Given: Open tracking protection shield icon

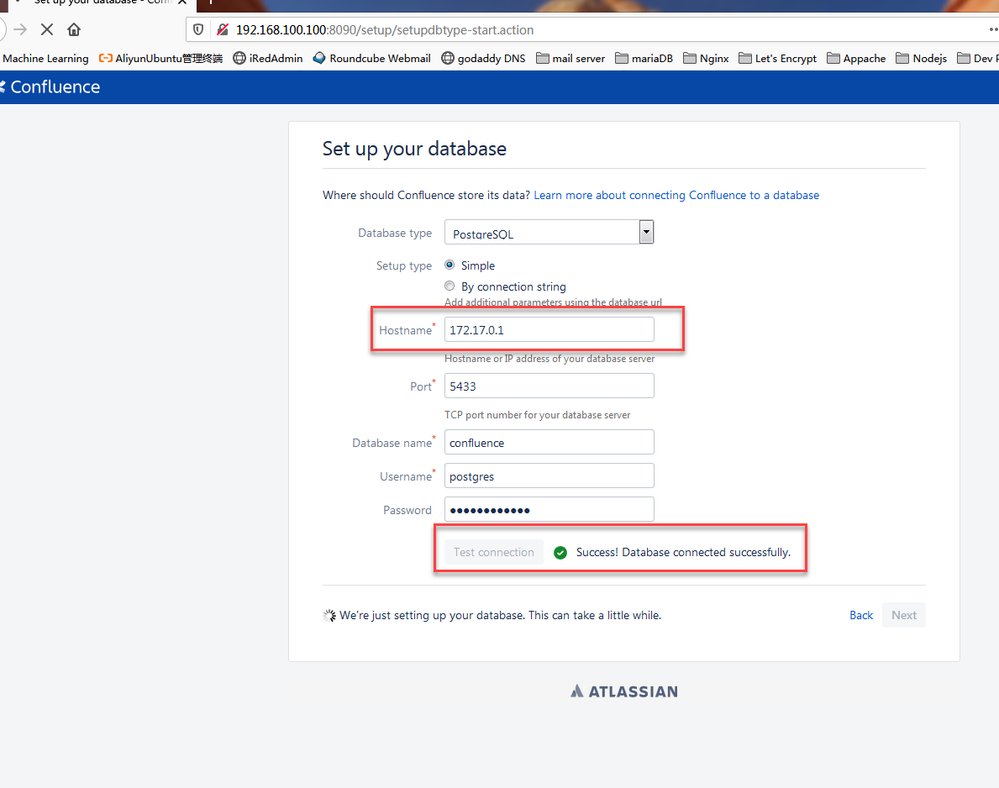Looking at the screenshot, I should coord(198,29).
